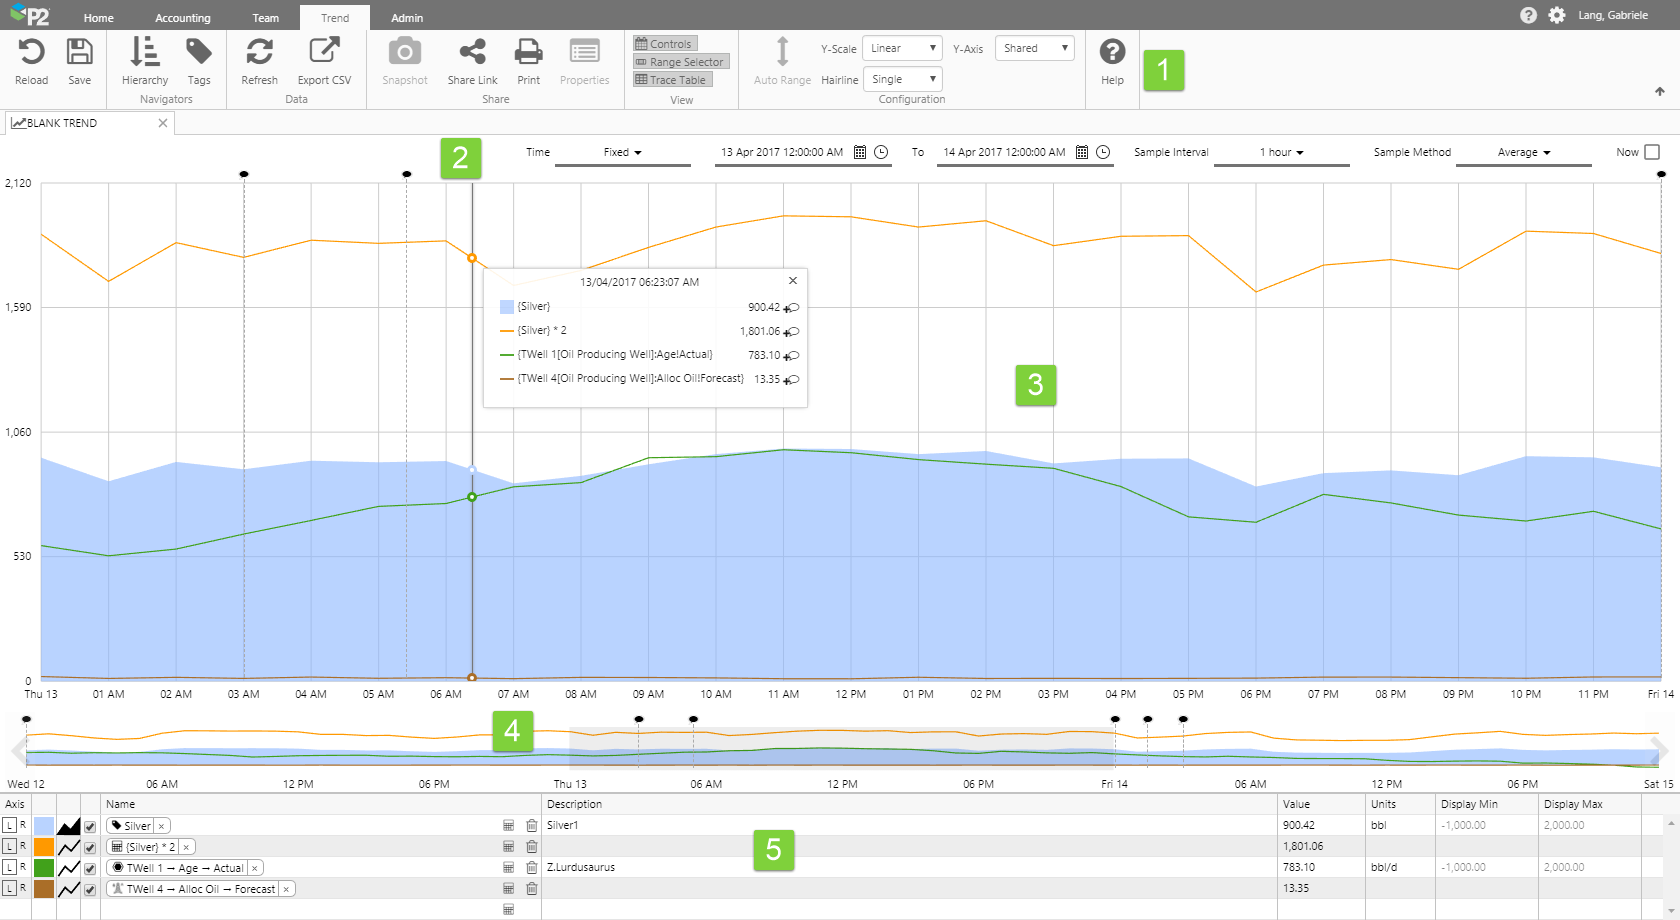This screenshot has width=1680, height=920.
Task: Switch to the Accounting tab
Action: [x=182, y=18]
